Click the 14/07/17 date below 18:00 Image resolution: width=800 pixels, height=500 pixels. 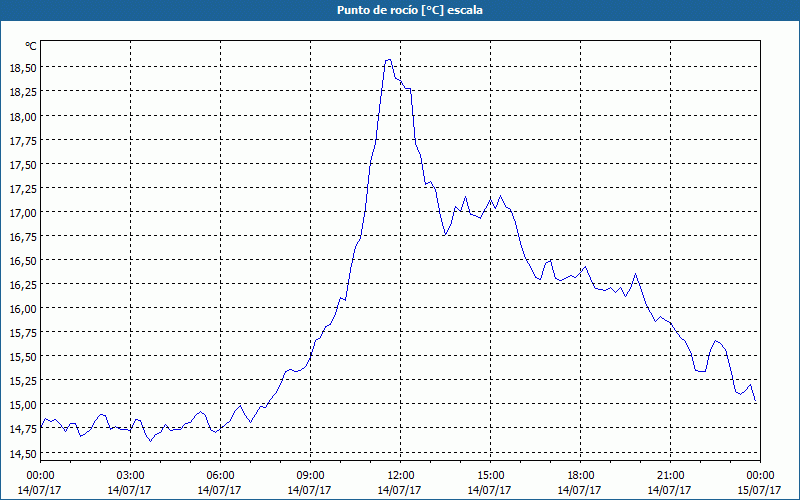tap(580, 490)
